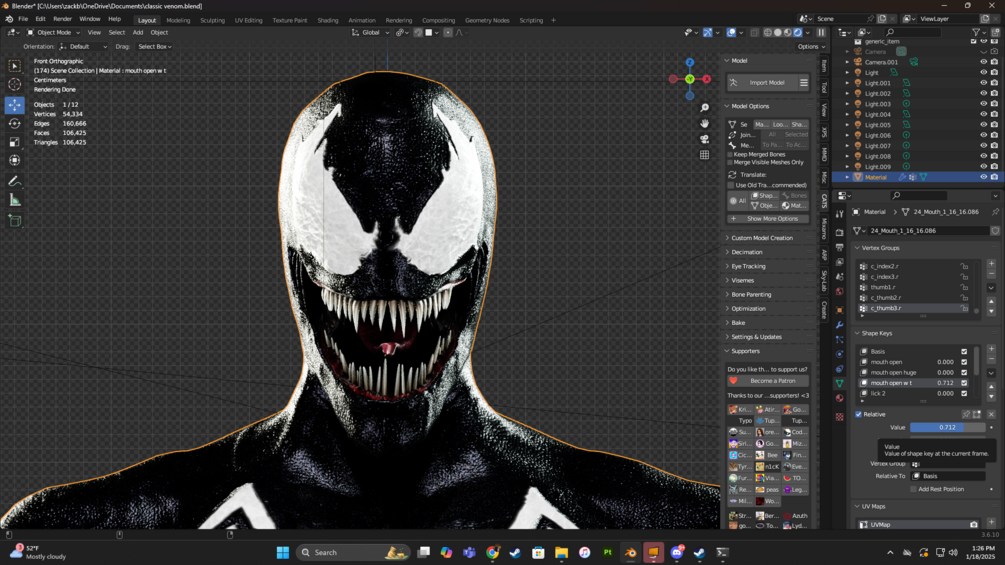This screenshot has width=1005, height=565.
Task: Open the Object Mode dropdown
Action: pyautogui.click(x=54, y=32)
